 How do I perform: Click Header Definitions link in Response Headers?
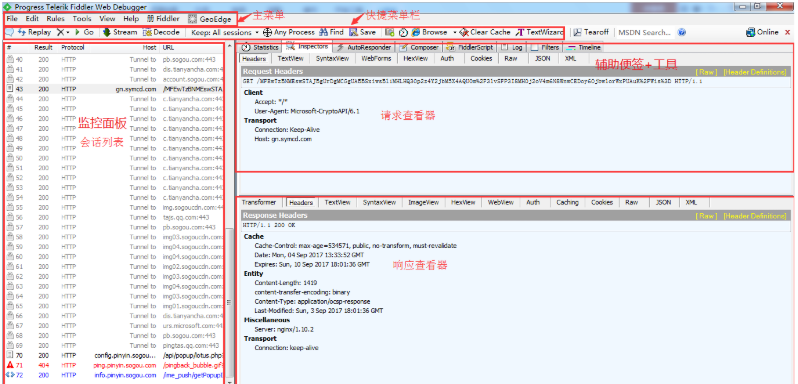click(x=755, y=216)
